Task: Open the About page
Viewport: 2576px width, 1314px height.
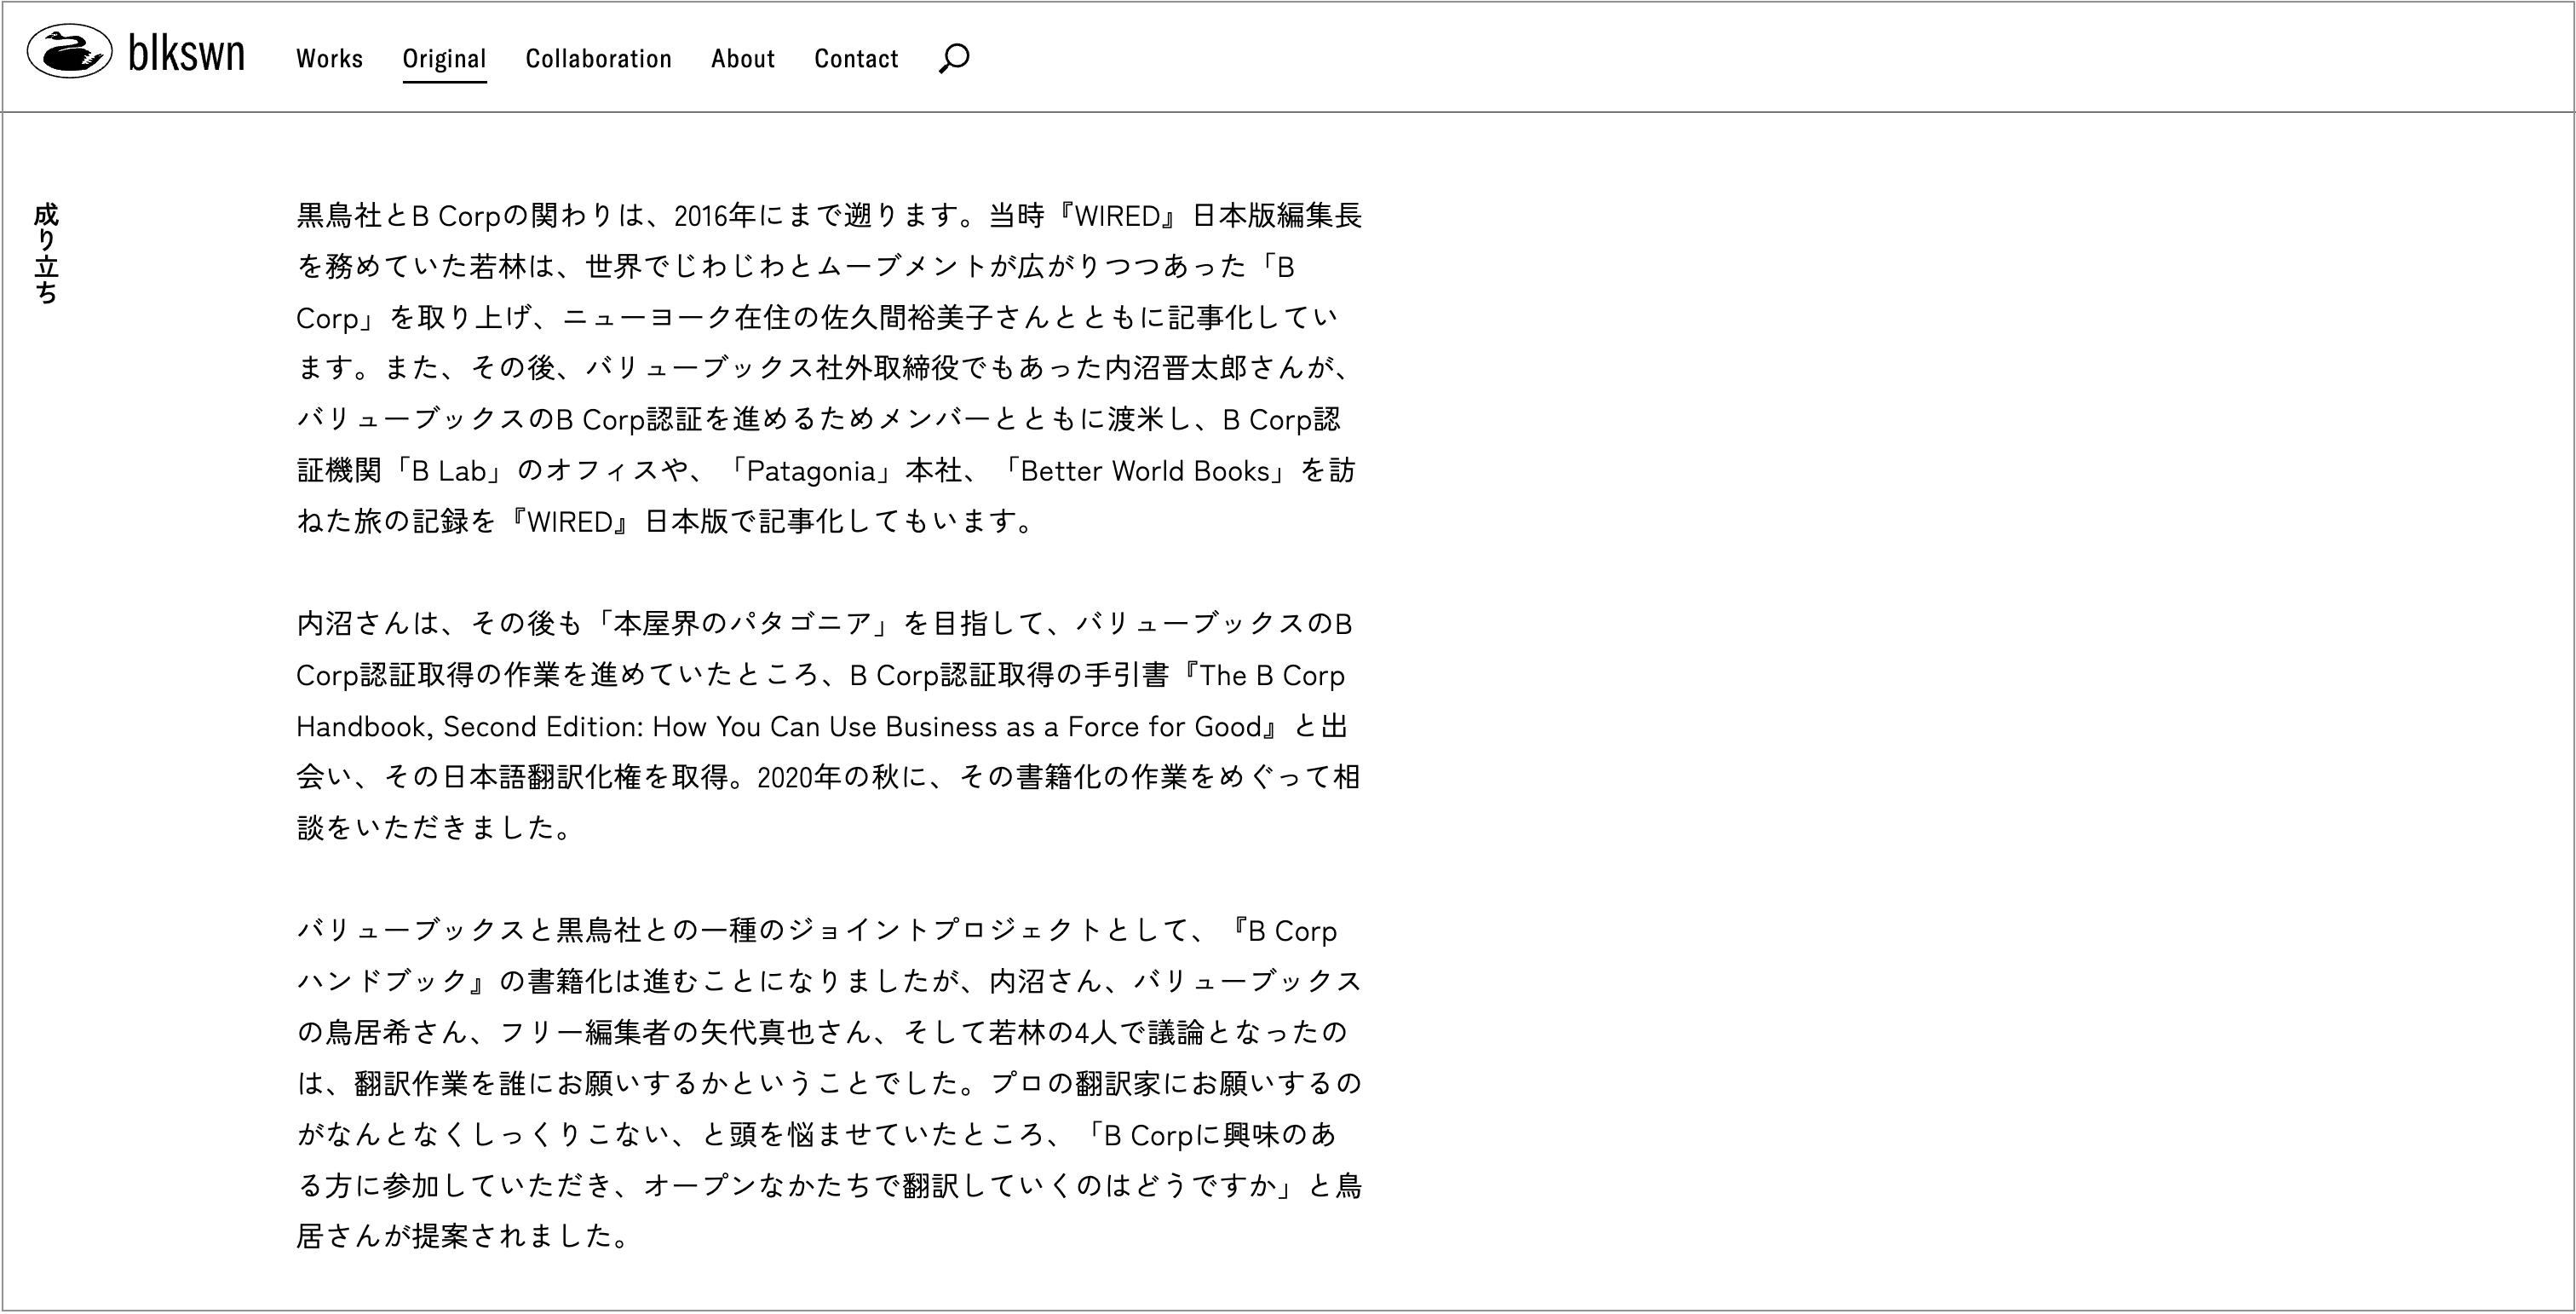Action: (x=742, y=59)
